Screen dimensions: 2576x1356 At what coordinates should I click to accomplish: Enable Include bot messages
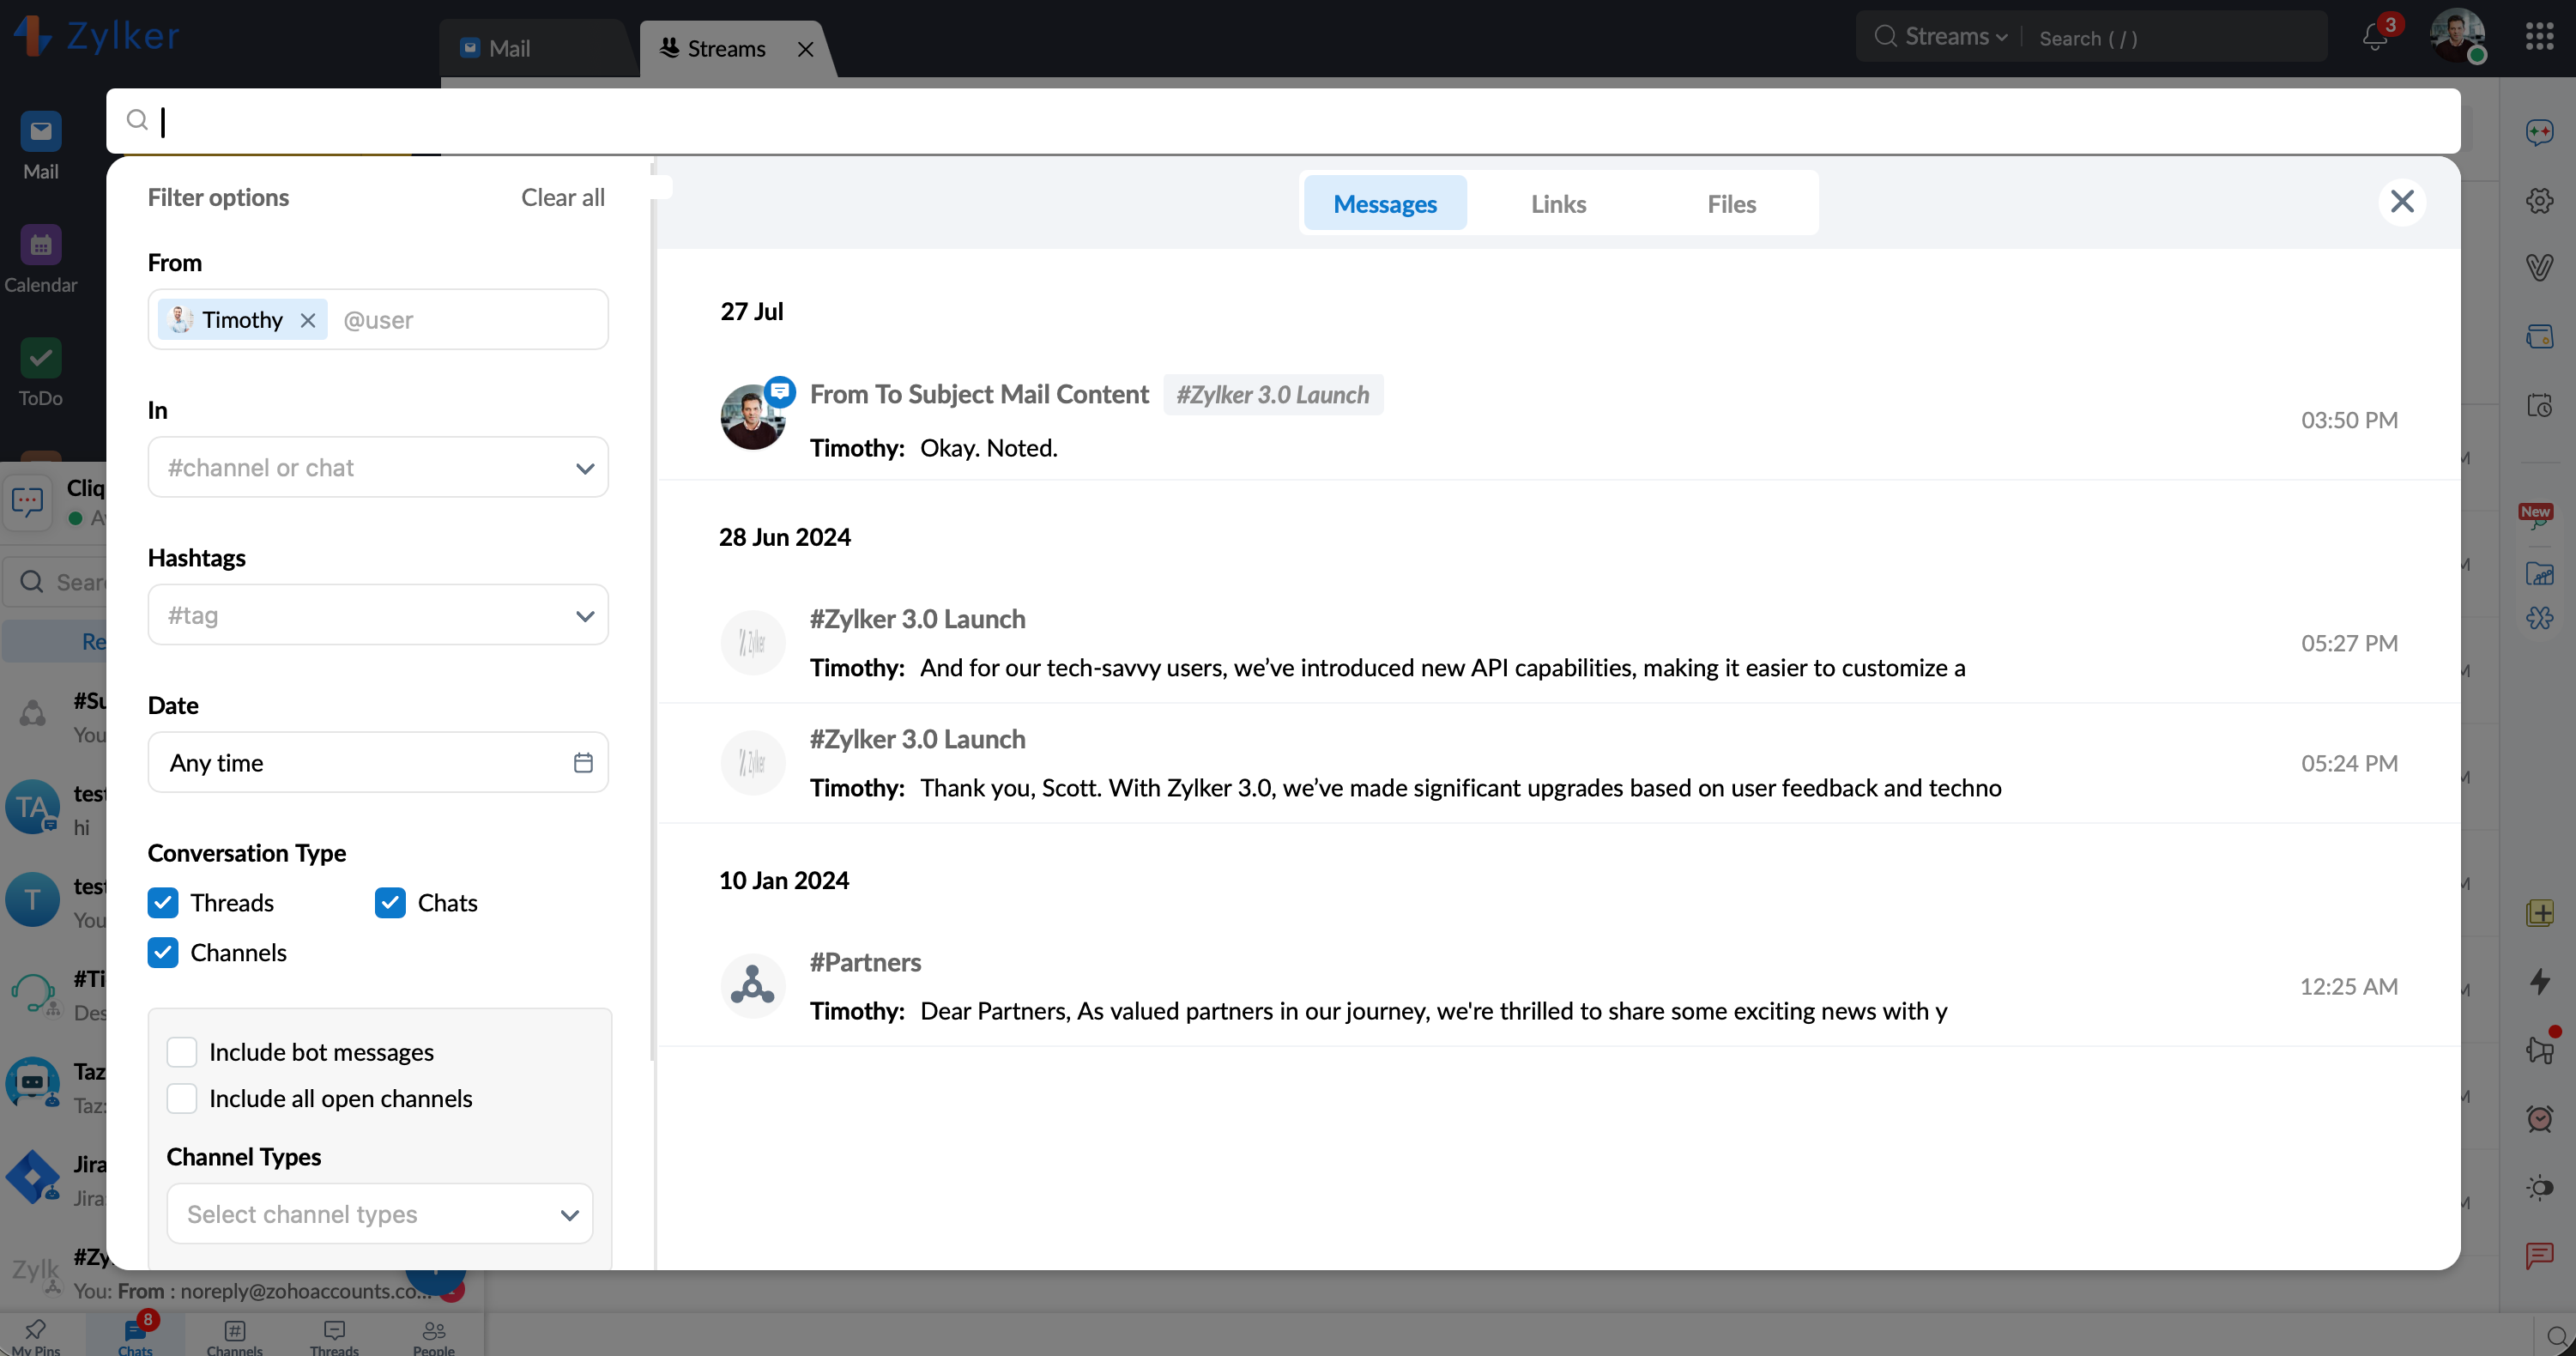pyautogui.click(x=182, y=1052)
